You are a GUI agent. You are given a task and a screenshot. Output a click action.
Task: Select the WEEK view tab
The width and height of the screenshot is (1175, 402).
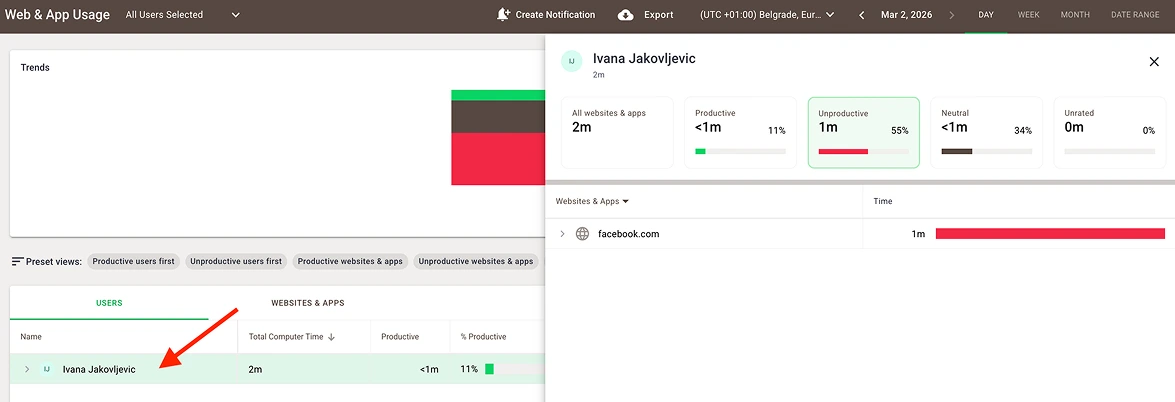click(x=1028, y=15)
